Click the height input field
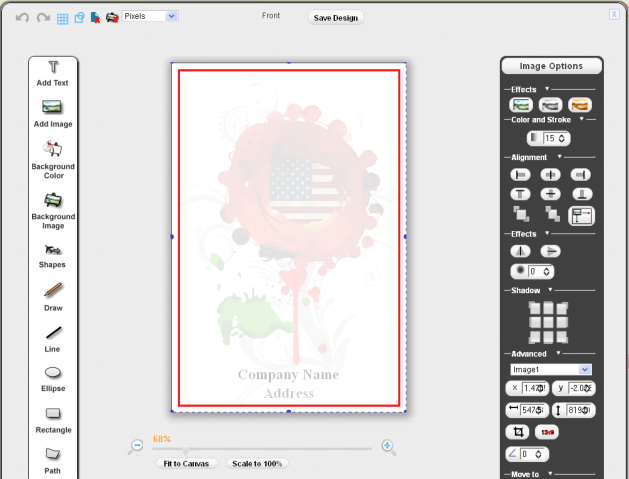Screen dimensions: 629x479 click(x=579, y=410)
